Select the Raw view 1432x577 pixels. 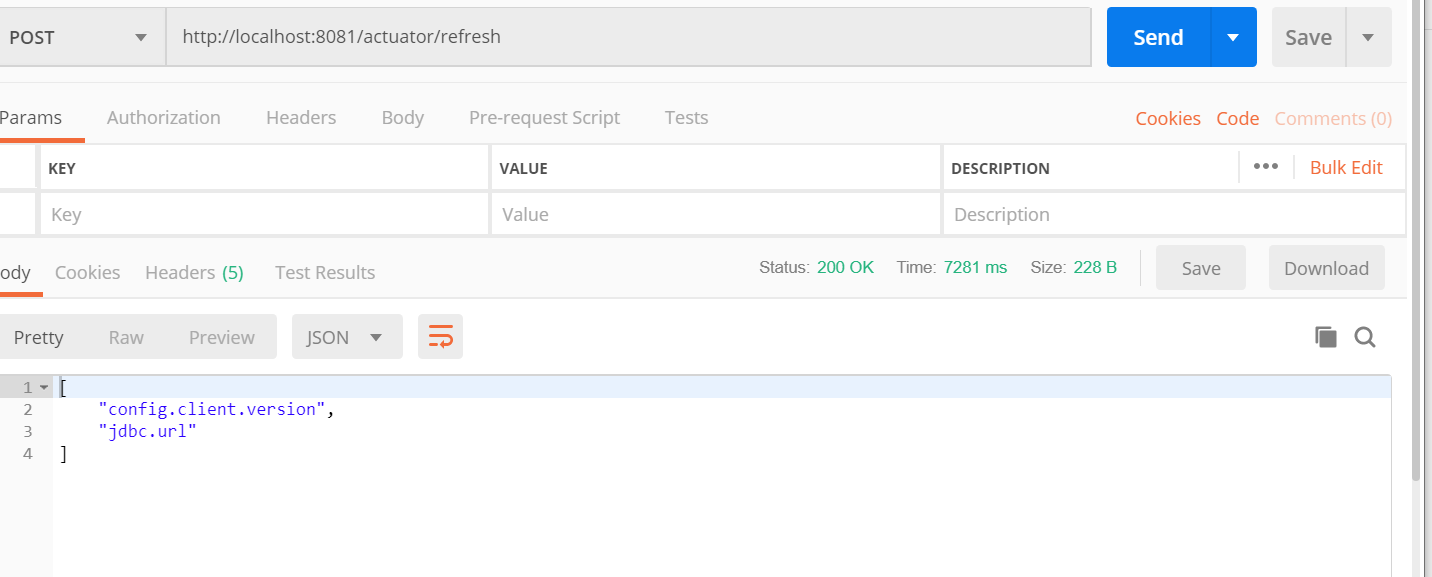point(126,337)
